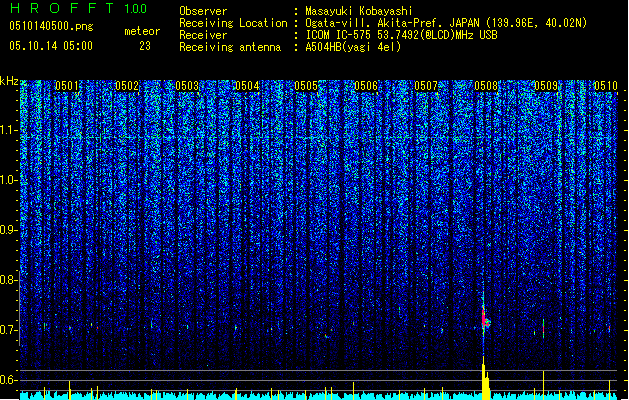Screen dimensions: 629x400
Task: Click the 0503 time marker
Action: click(187, 86)
